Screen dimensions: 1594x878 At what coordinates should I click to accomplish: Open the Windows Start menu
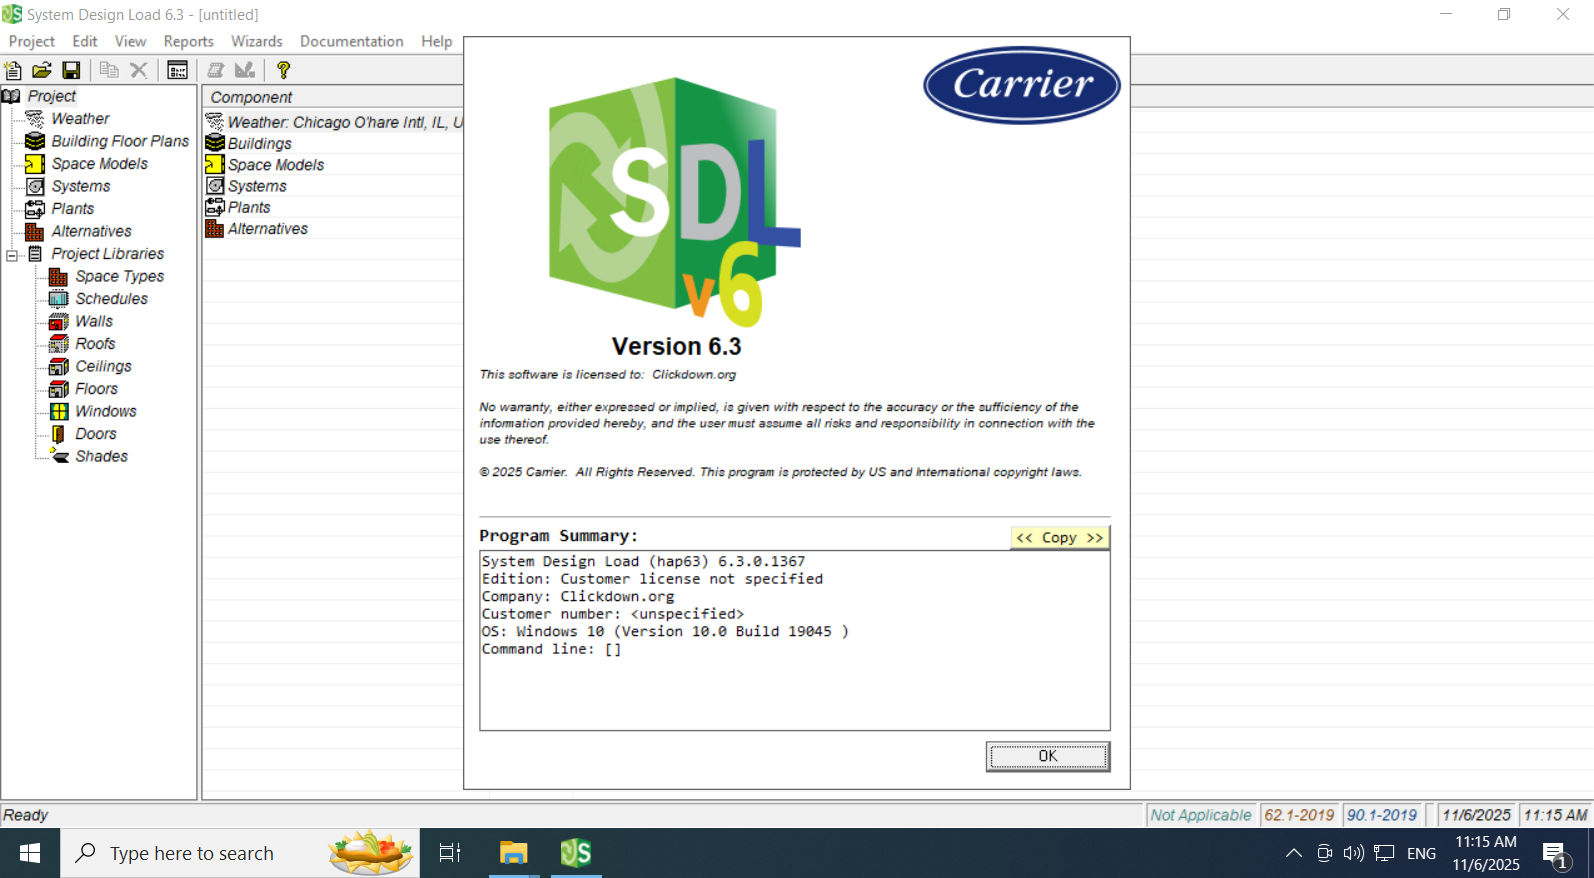coord(30,853)
